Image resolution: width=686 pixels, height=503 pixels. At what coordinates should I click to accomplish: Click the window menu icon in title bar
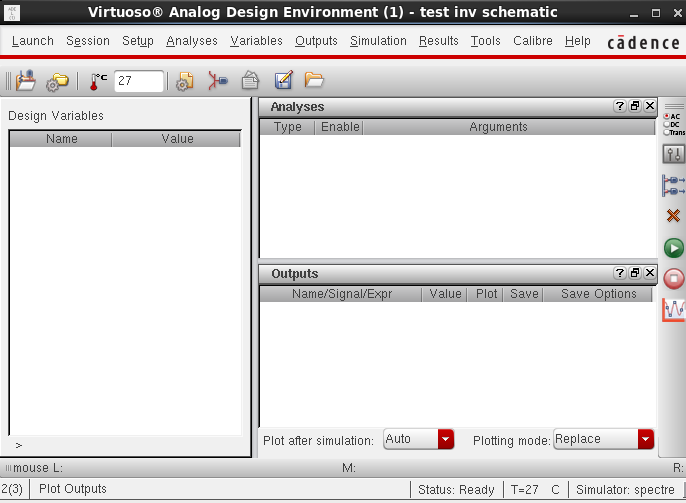[x=12, y=12]
